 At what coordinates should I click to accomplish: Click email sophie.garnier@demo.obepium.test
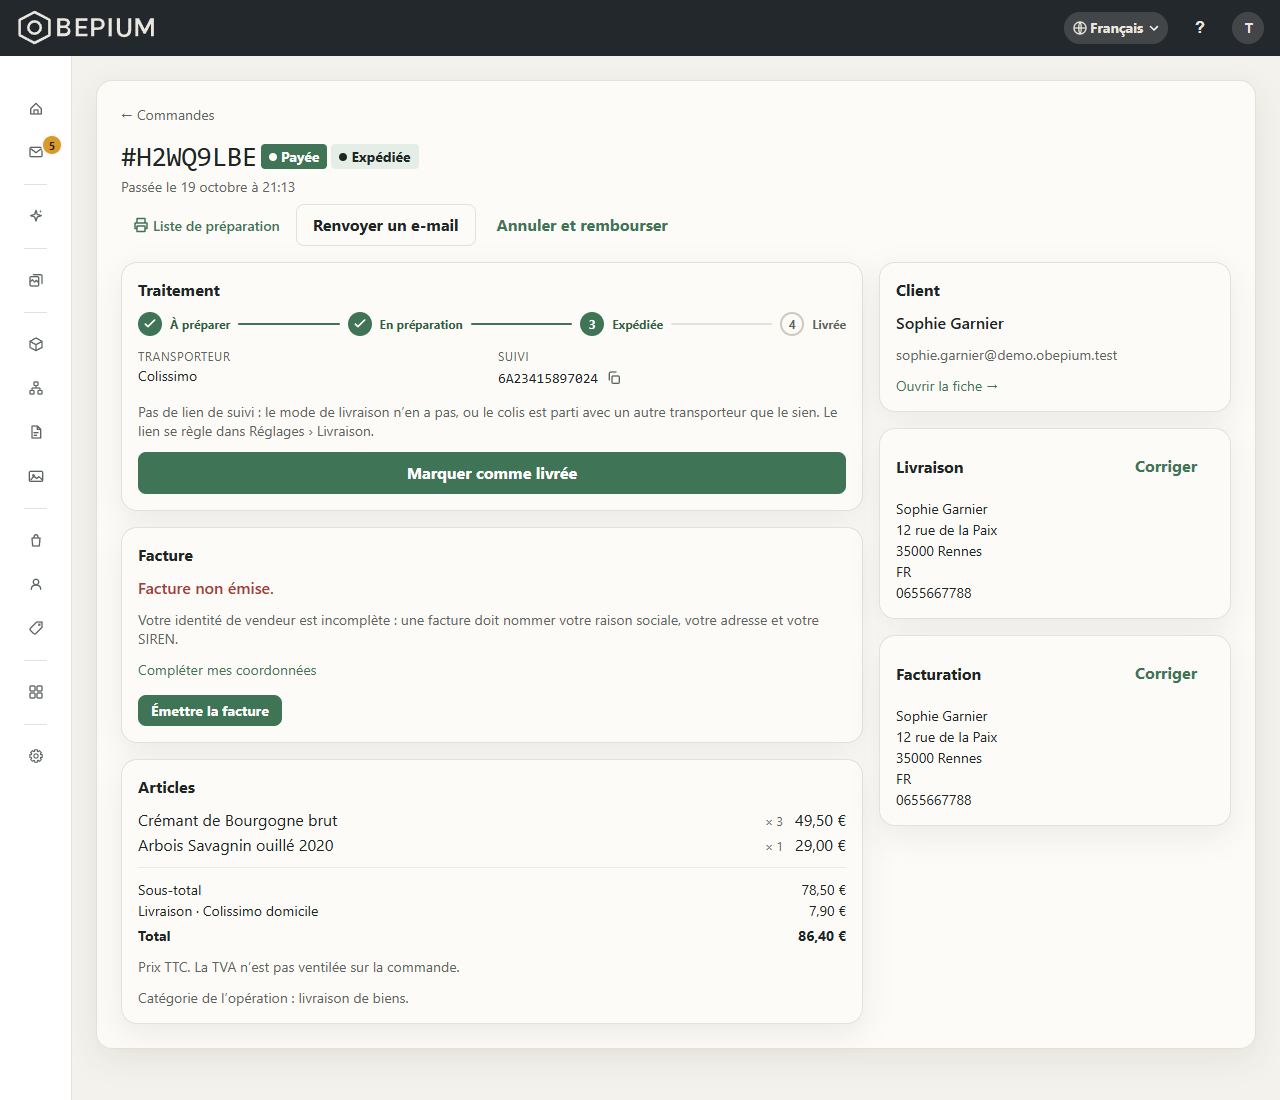click(1007, 355)
